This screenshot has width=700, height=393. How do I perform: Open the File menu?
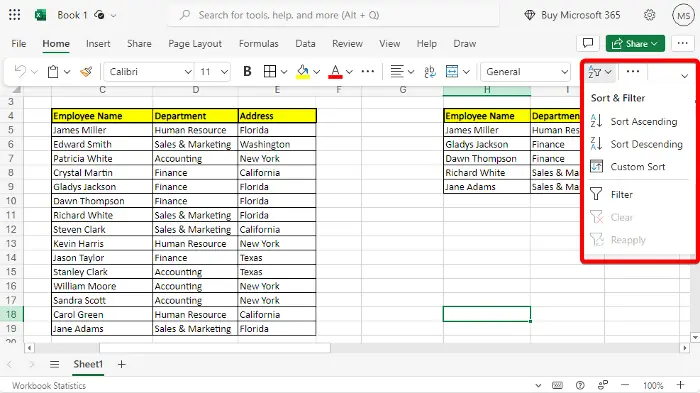pyautogui.click(x=18, y=43)
